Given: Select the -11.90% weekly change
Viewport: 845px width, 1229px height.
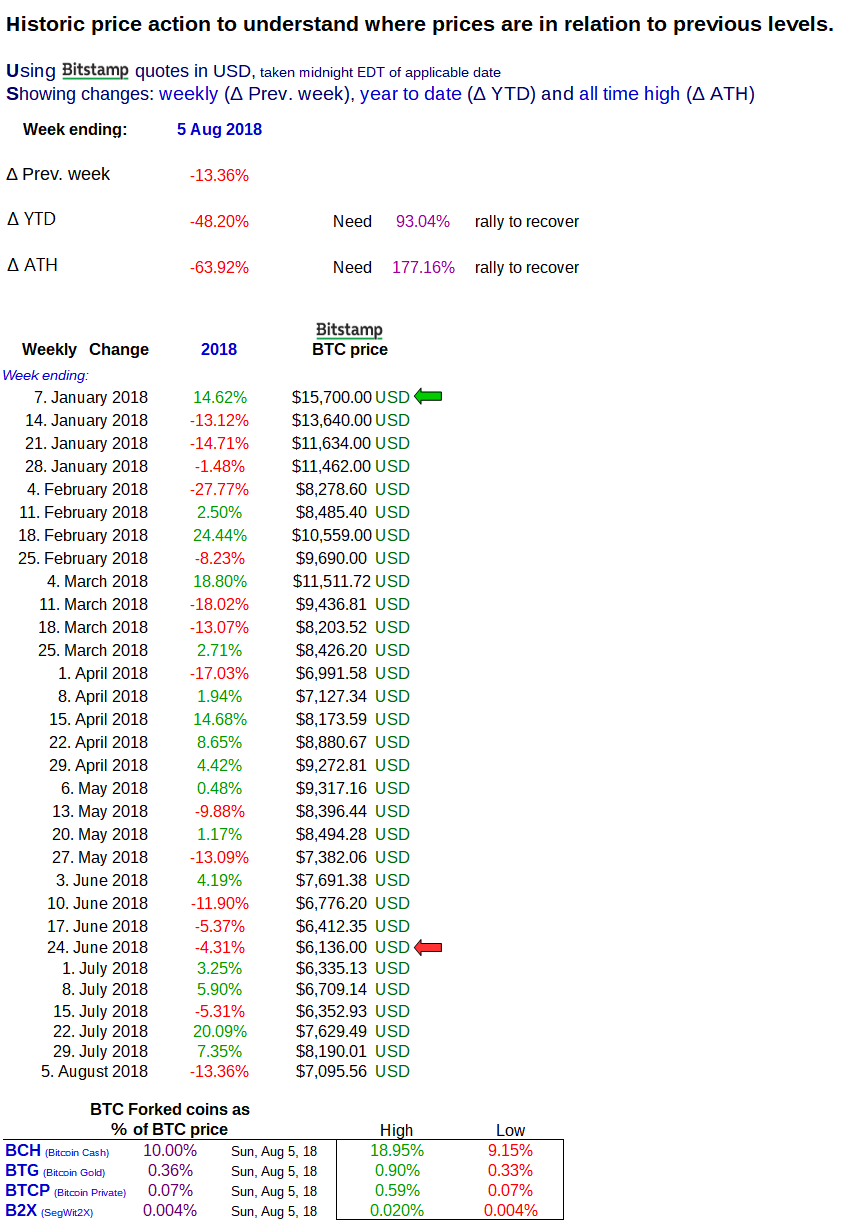Looking at the screenshot, I should pyautogui.click(x=219, y=903).
